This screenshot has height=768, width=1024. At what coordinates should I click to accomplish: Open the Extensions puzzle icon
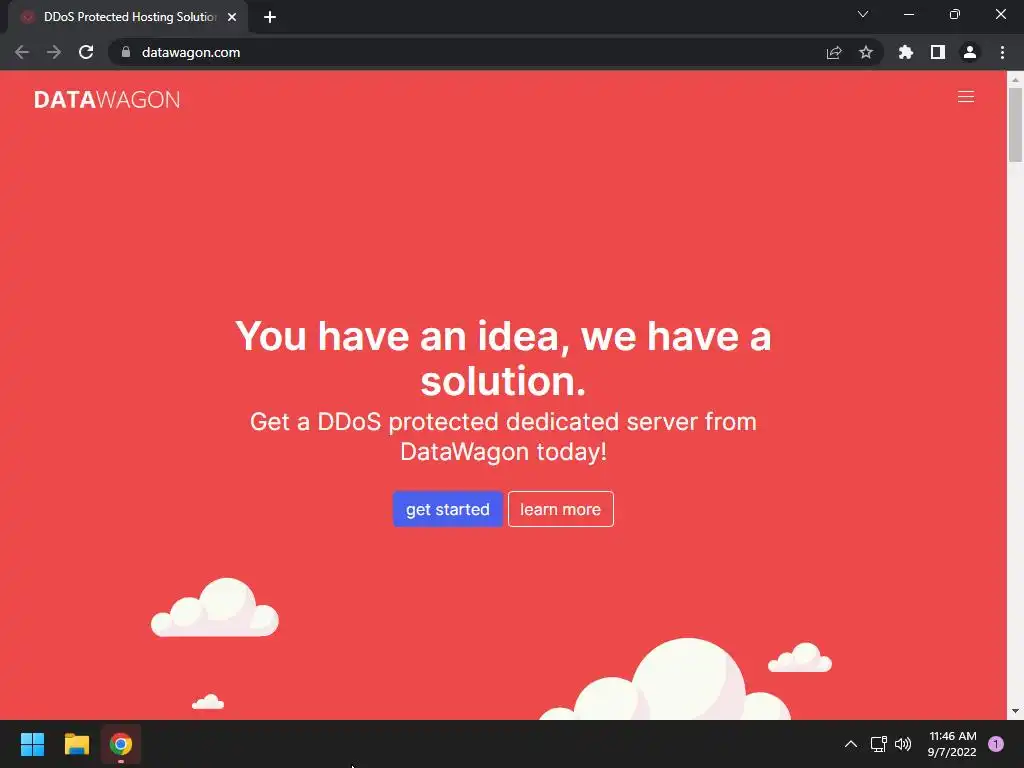coord(906,52)
